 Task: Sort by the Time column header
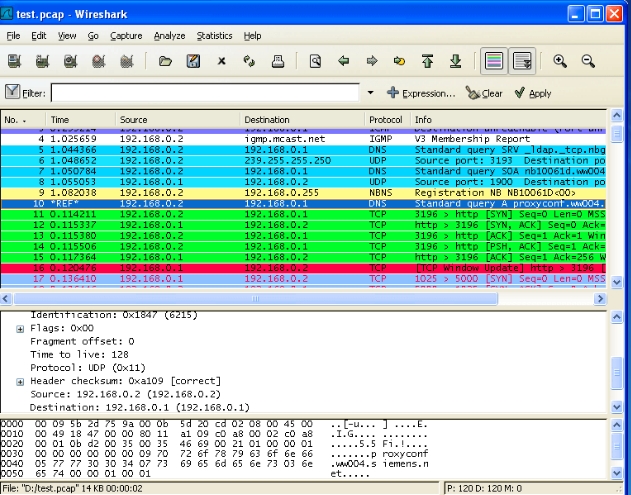pos(80,120)
